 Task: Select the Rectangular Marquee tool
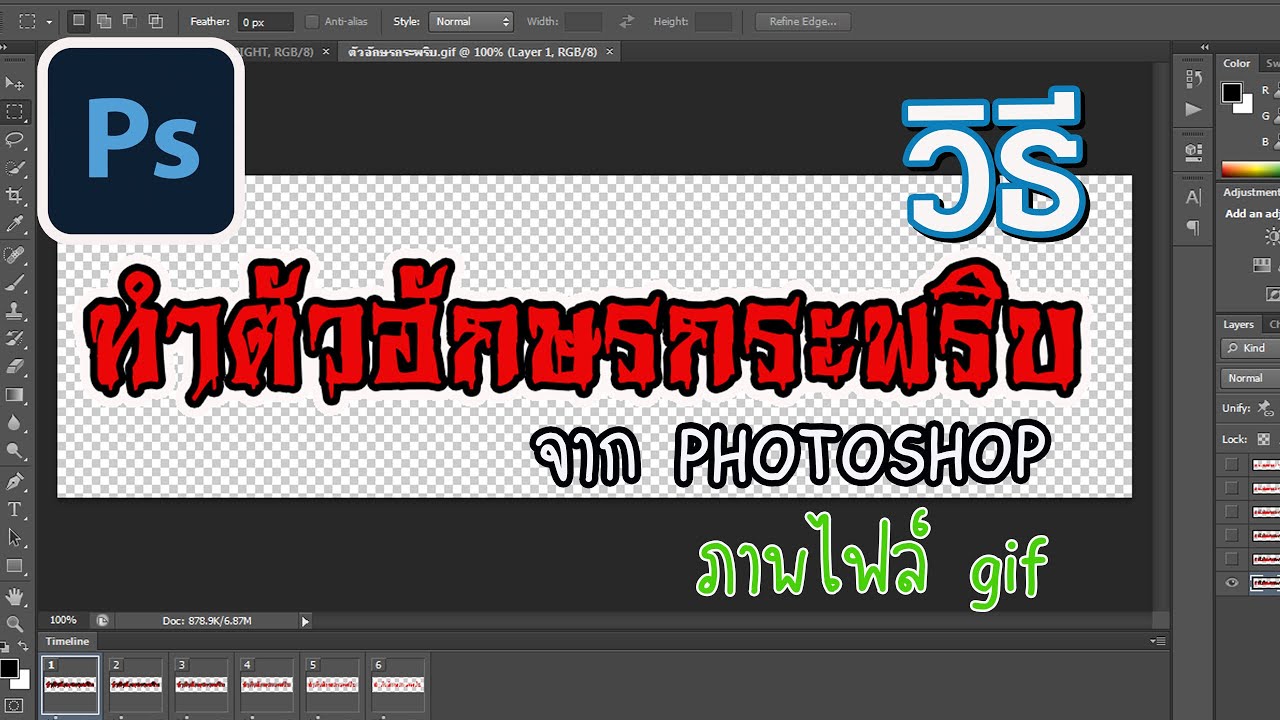point(15,111)
